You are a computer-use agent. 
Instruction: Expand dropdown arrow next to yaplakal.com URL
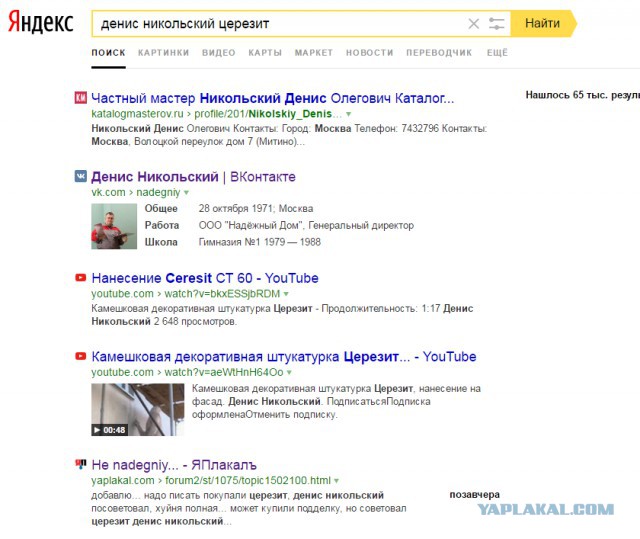[x=337, y=481]
